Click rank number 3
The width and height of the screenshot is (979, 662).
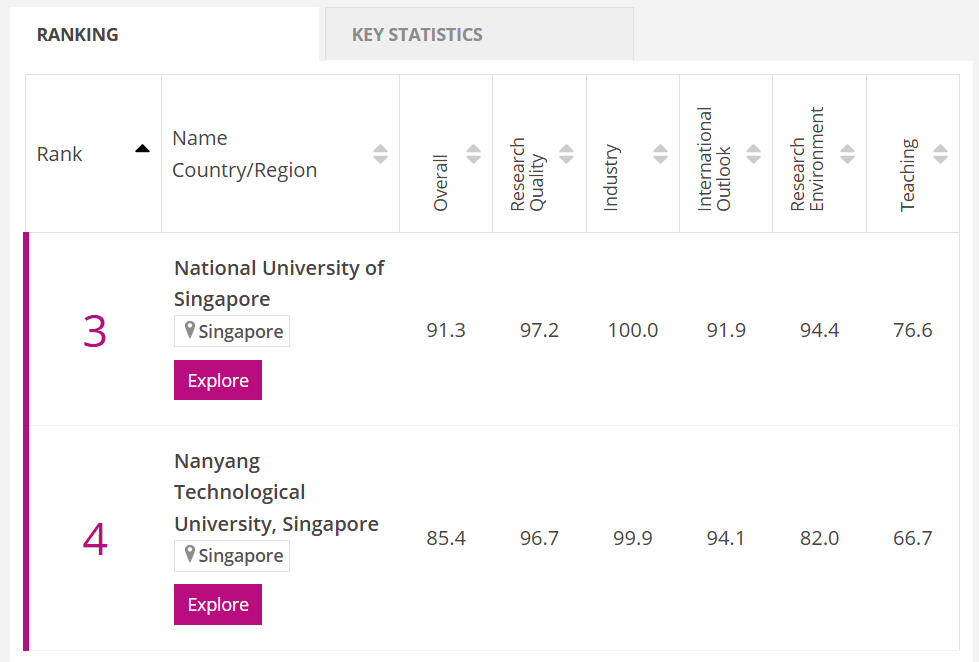point(95,331)
